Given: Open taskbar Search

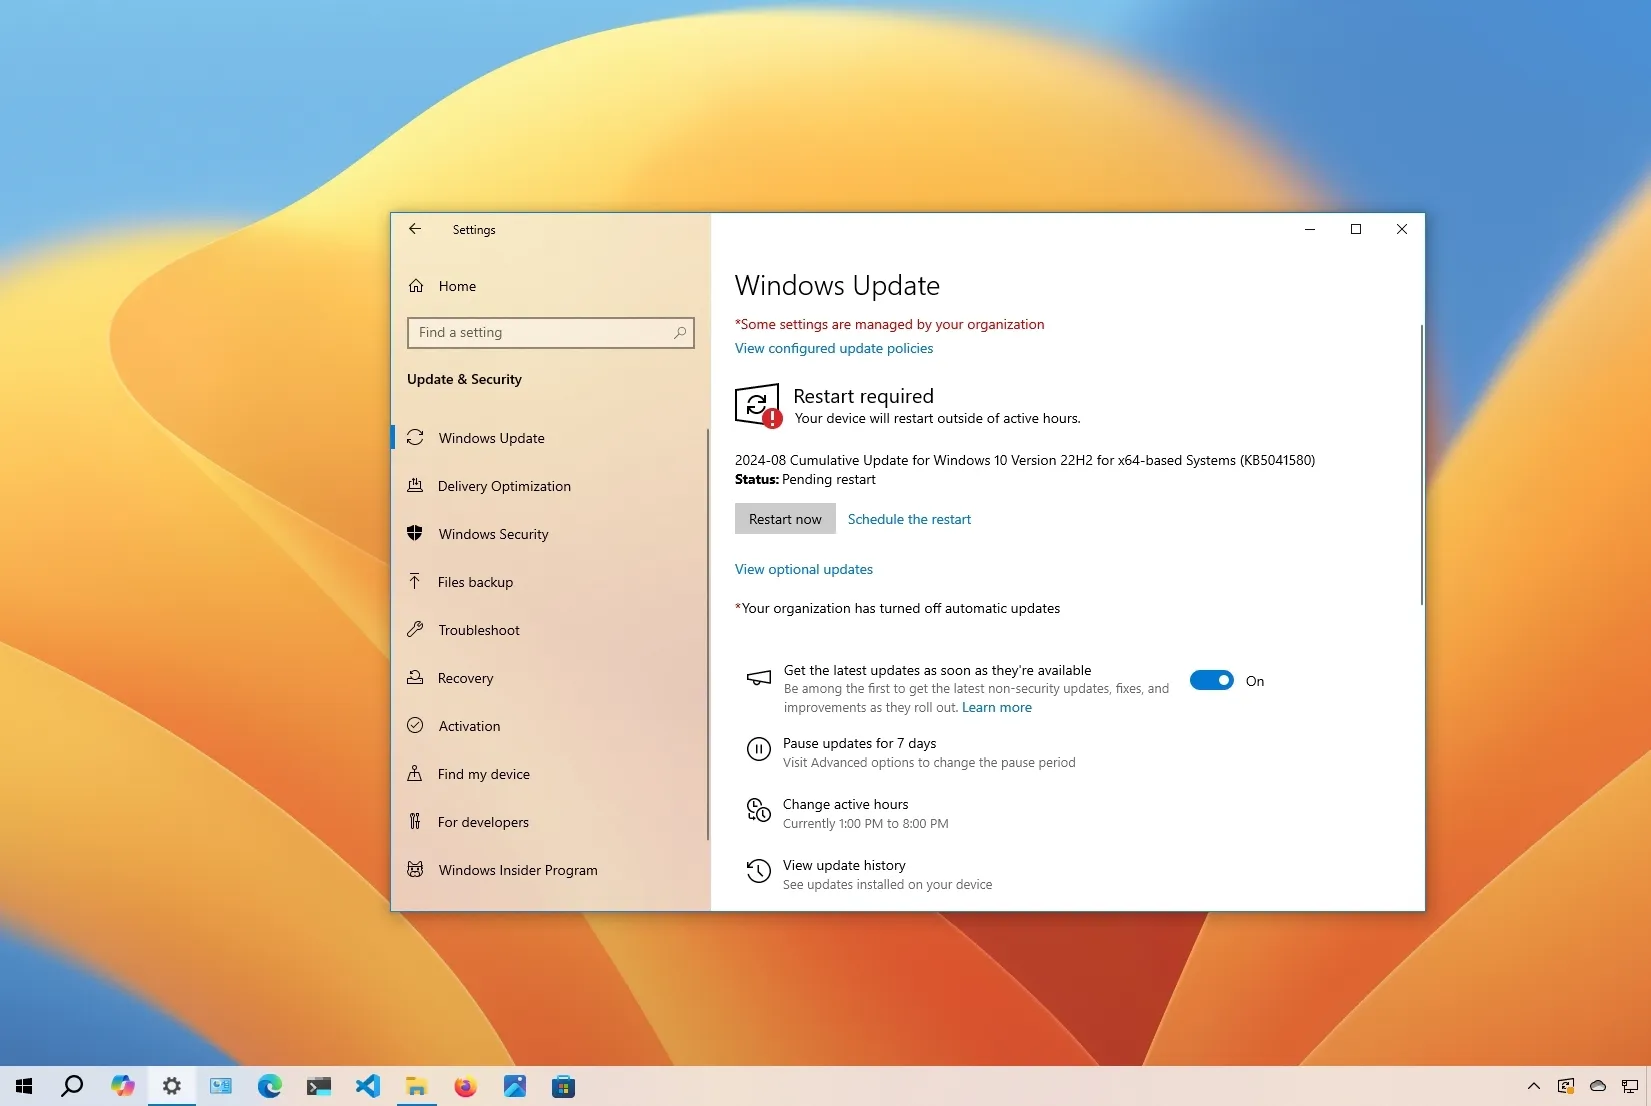Looking at the screenshot, I should (72, 1086).
